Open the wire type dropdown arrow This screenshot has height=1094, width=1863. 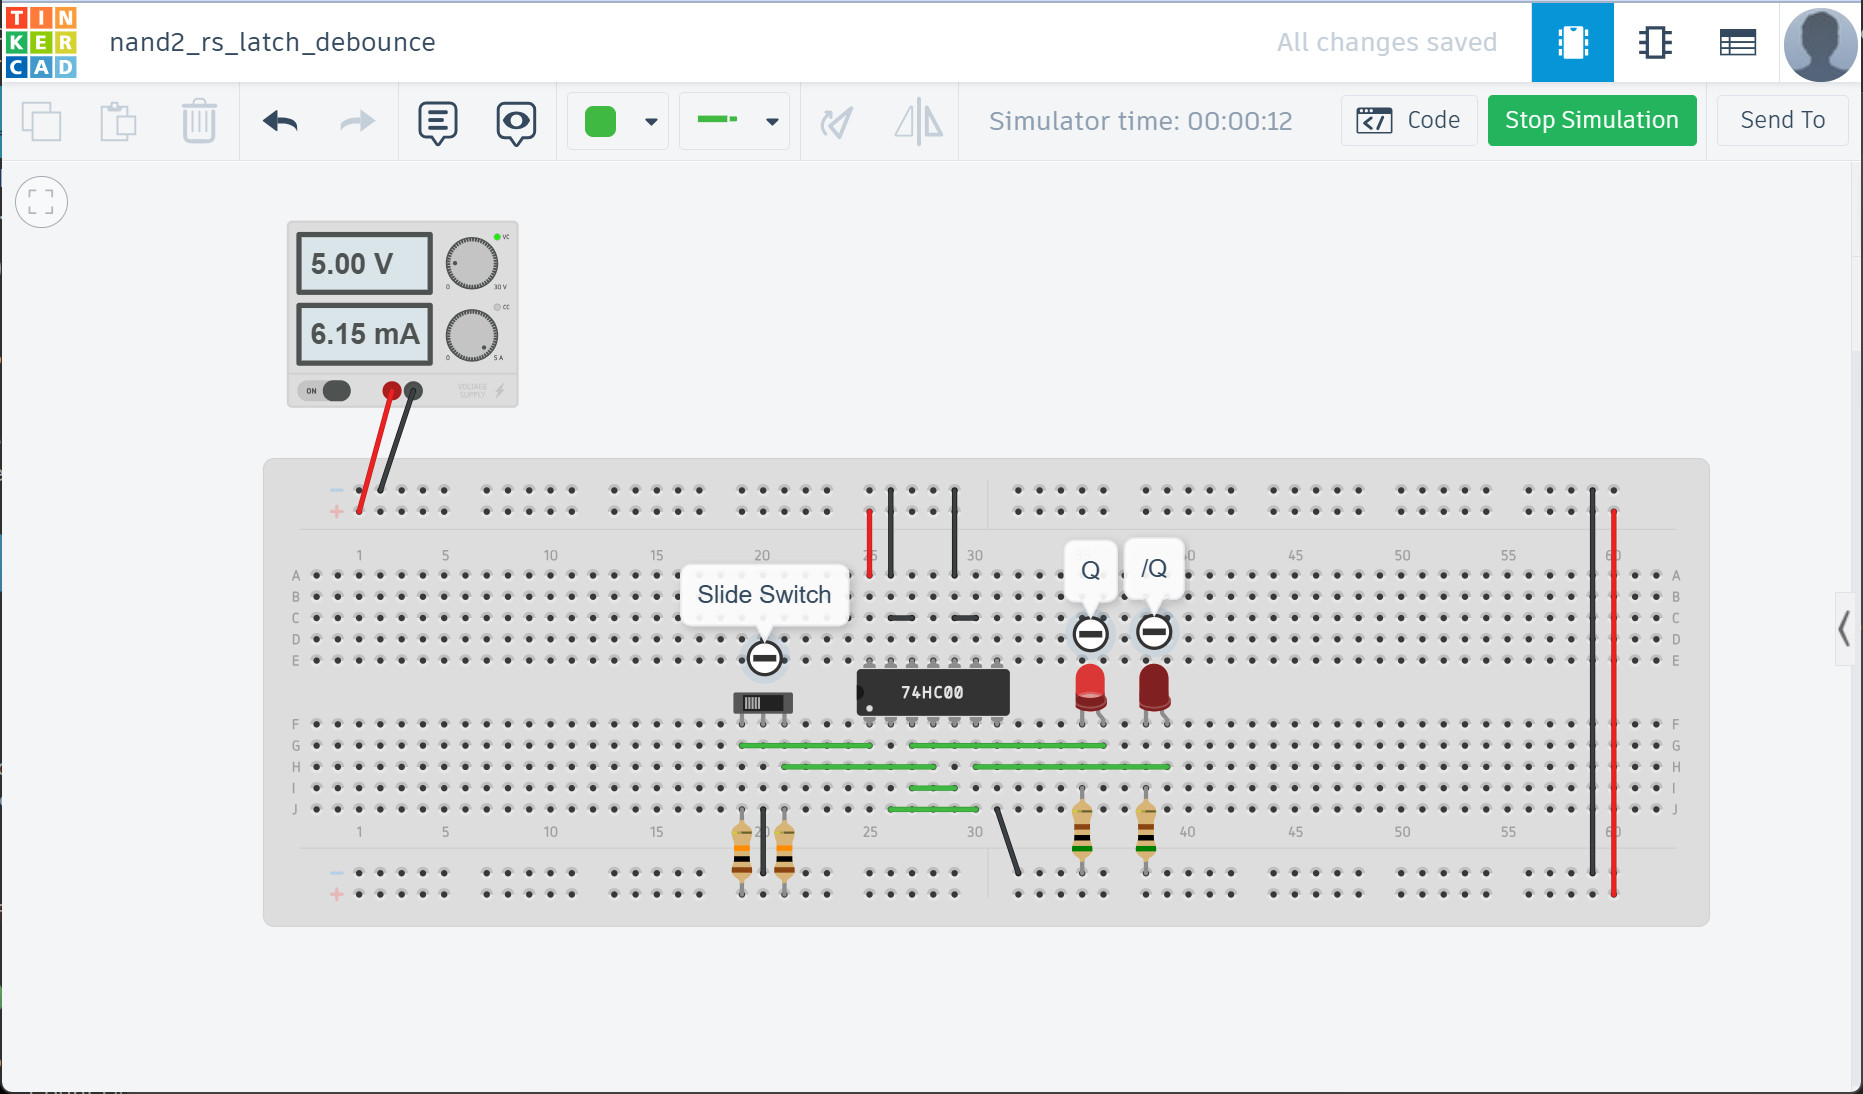(772, 122)
